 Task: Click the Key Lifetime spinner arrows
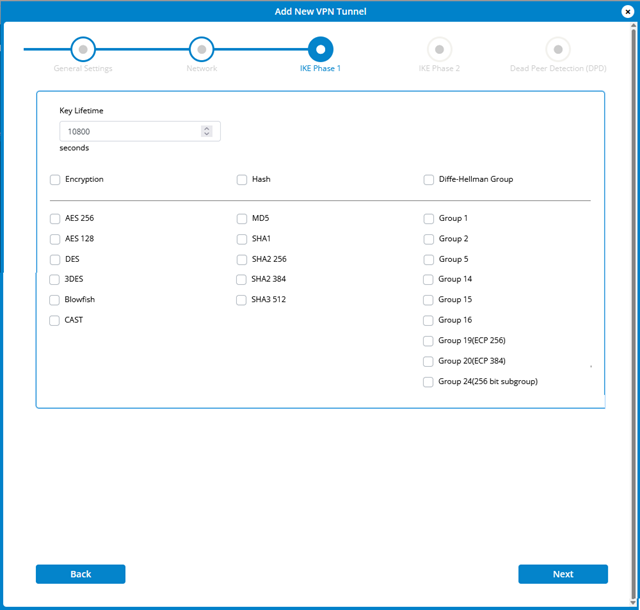click(206, 131)
